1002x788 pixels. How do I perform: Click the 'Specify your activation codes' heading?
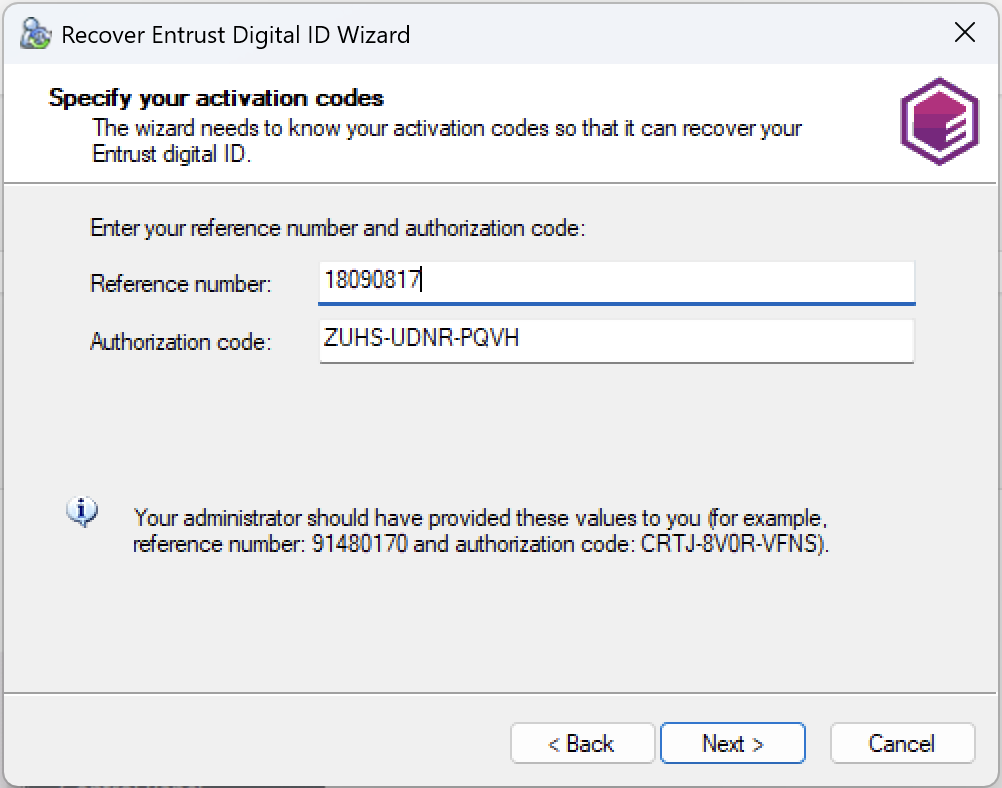coord(216,99)
